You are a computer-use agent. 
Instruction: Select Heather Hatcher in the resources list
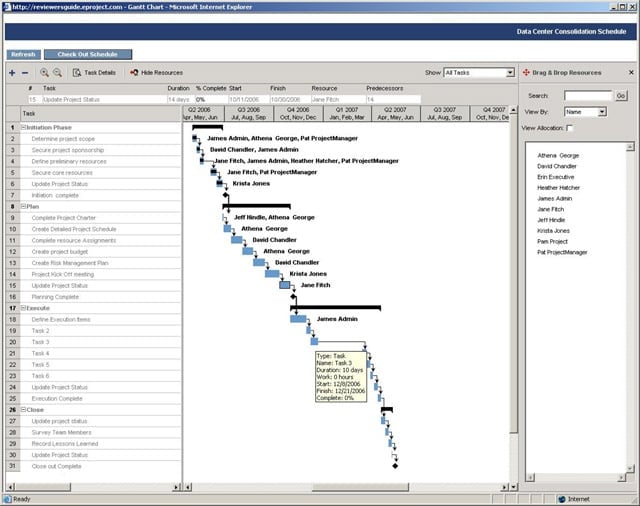tap(558, 188)
